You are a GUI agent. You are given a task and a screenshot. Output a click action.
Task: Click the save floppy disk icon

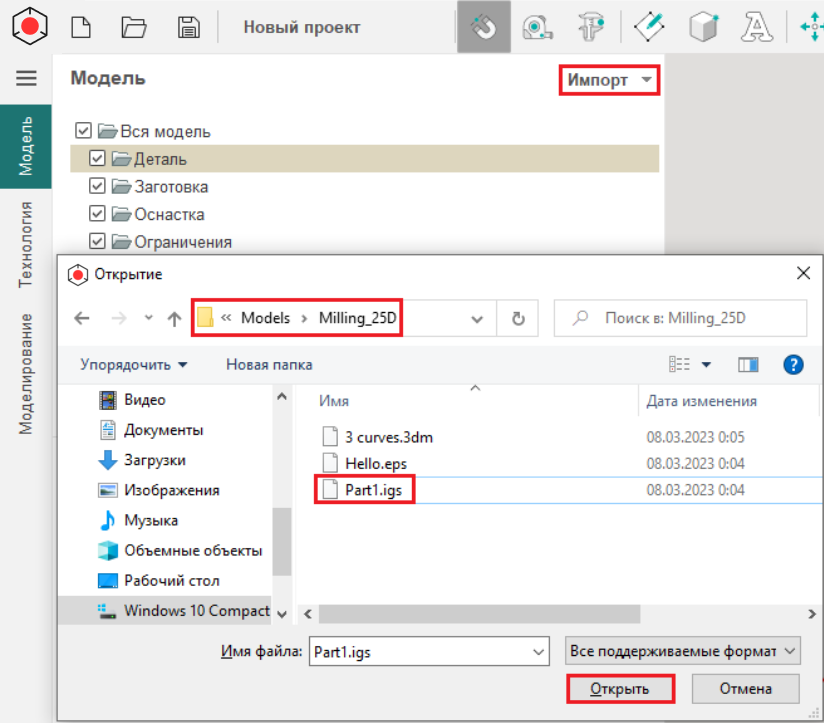click(x=187, y=27)
